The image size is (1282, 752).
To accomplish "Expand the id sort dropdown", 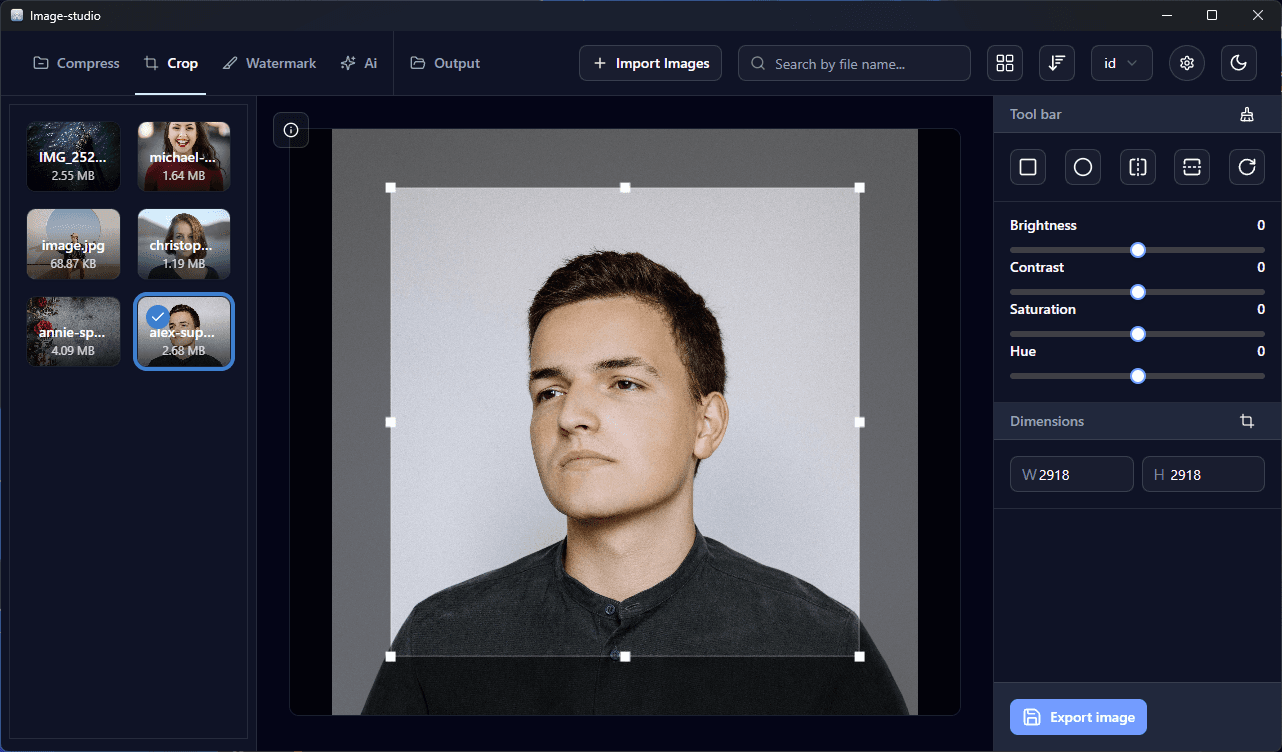I will (x=1121, y=63).
